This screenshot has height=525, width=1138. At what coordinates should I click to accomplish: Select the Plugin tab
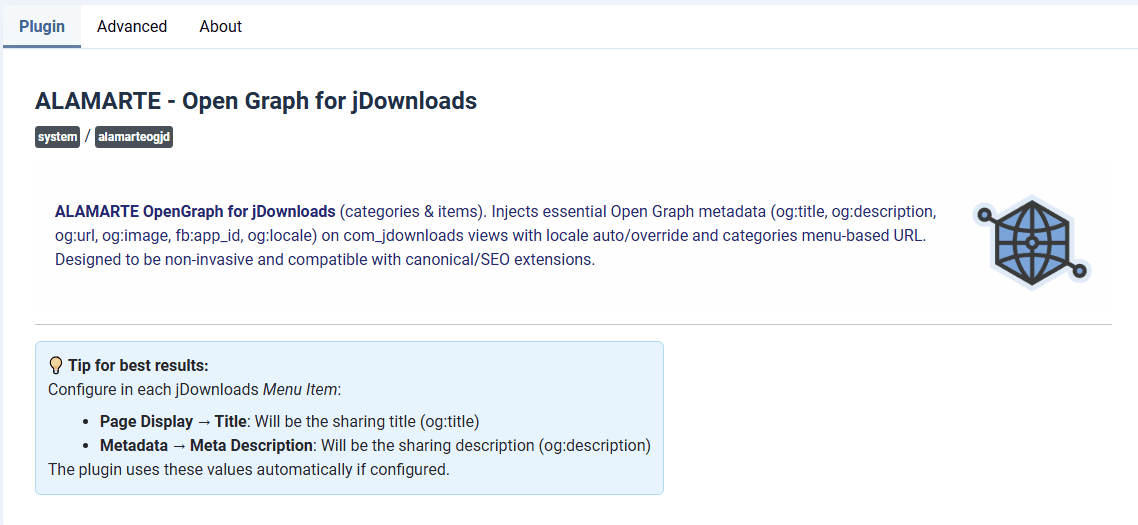[42, 27]
